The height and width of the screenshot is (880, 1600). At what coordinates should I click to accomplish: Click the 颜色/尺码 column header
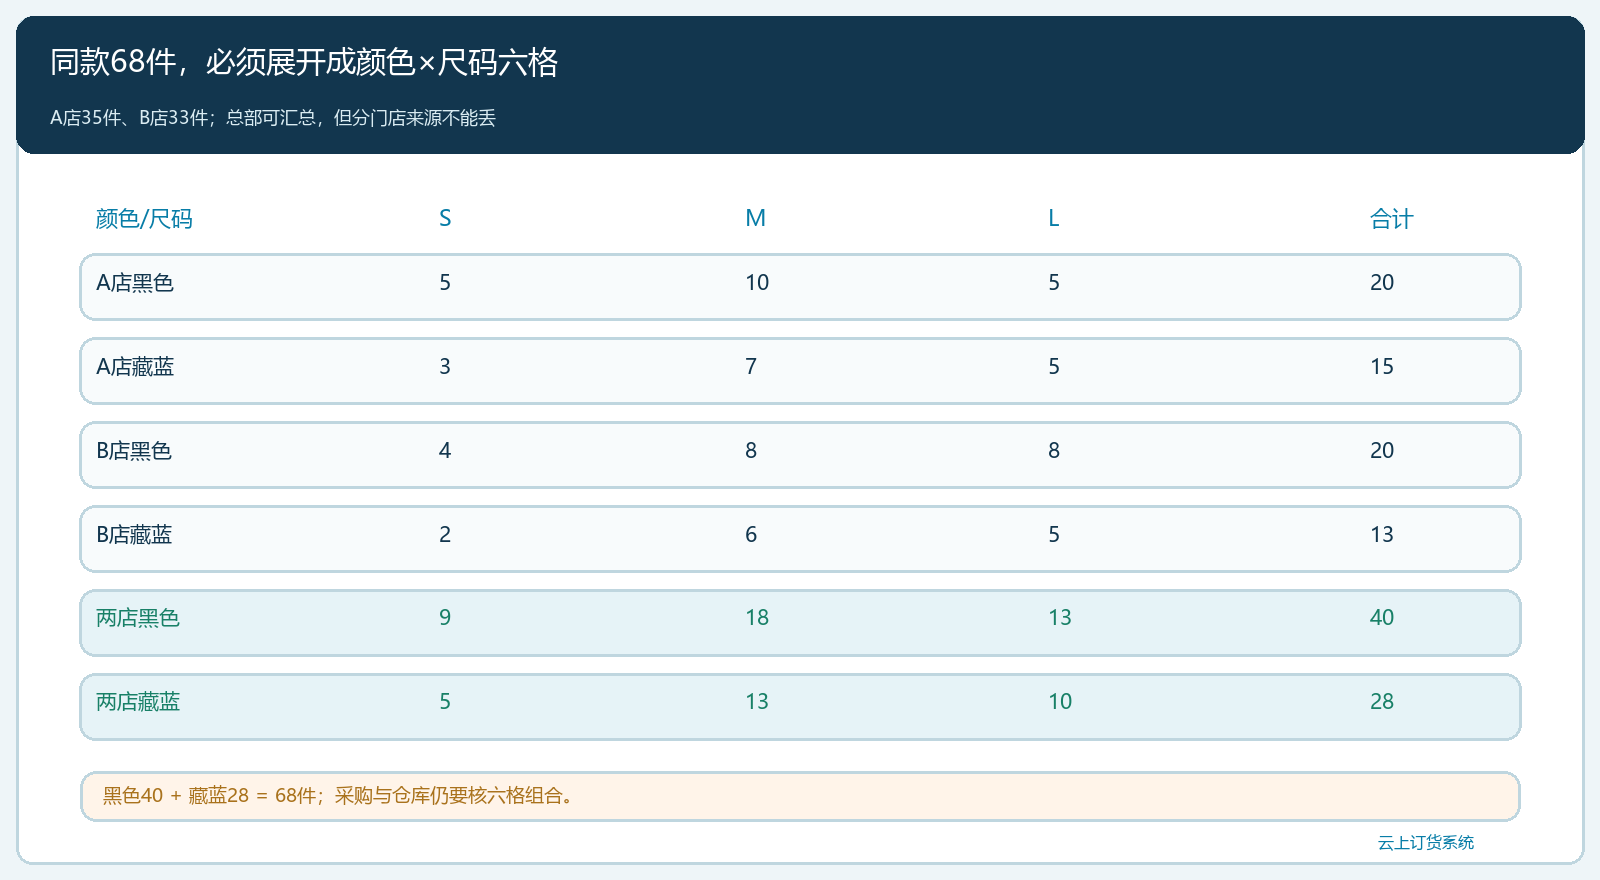pos(144,219)
